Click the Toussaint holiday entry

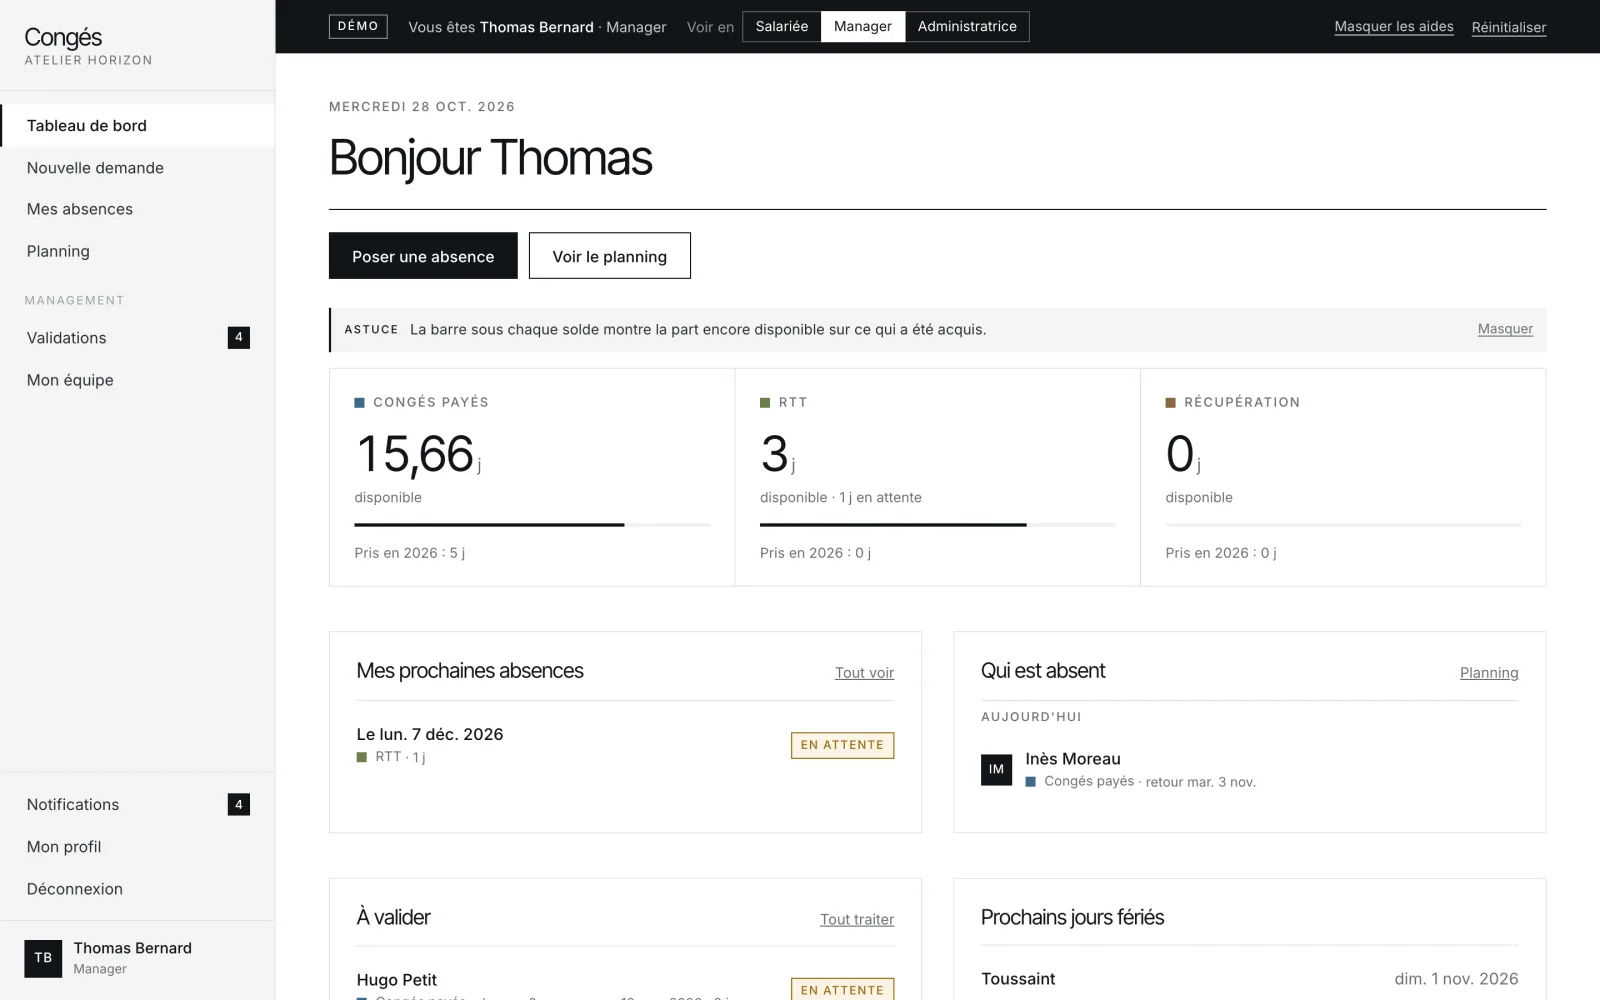point(1018,979)
